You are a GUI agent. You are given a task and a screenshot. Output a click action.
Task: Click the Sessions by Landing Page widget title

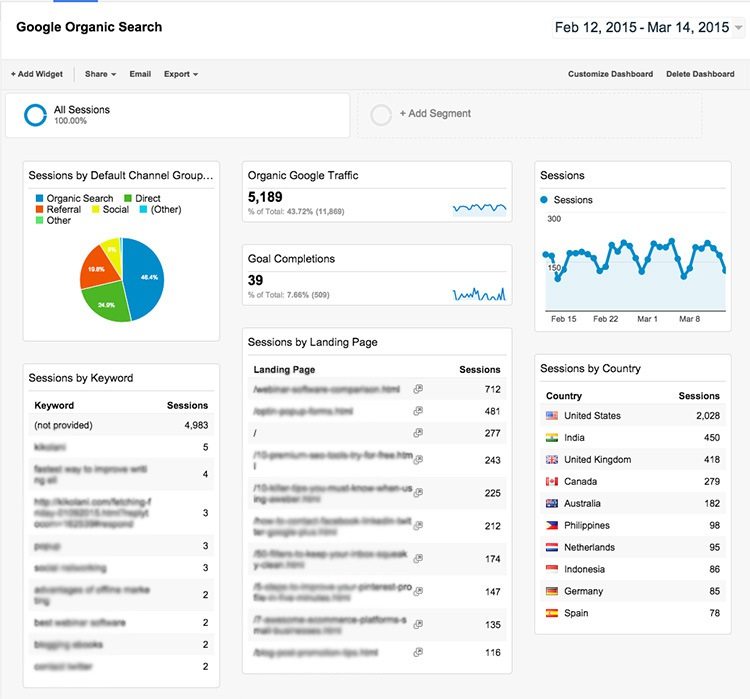click(x=312, y=342)
